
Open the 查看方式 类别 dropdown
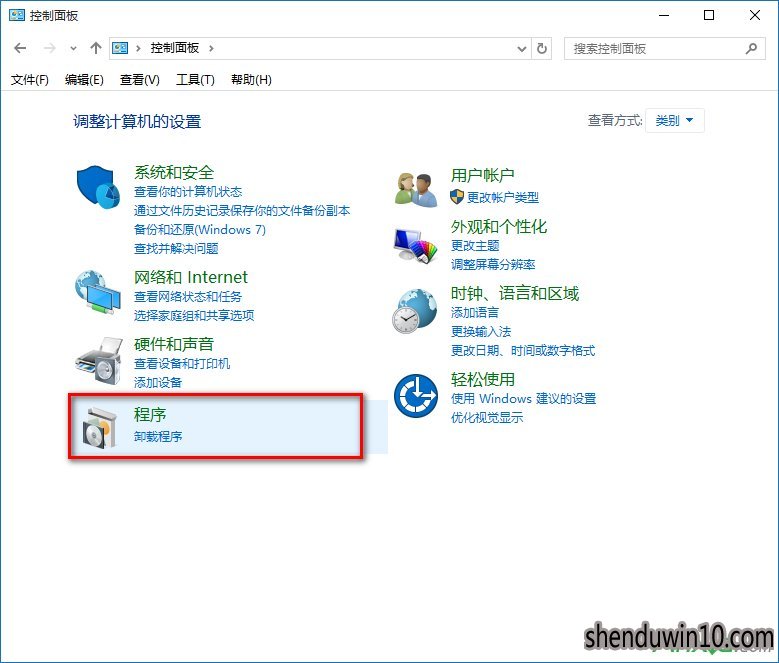(674, 120)
